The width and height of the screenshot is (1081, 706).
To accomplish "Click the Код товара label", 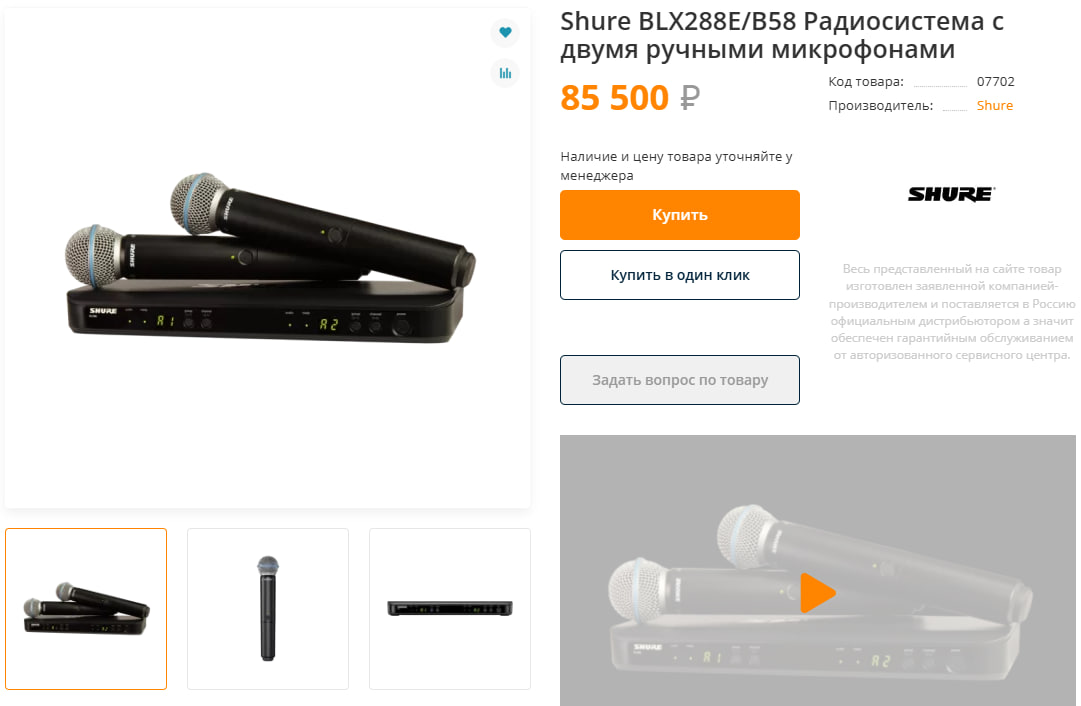I will pyautogui.click(x=866, y=81).
